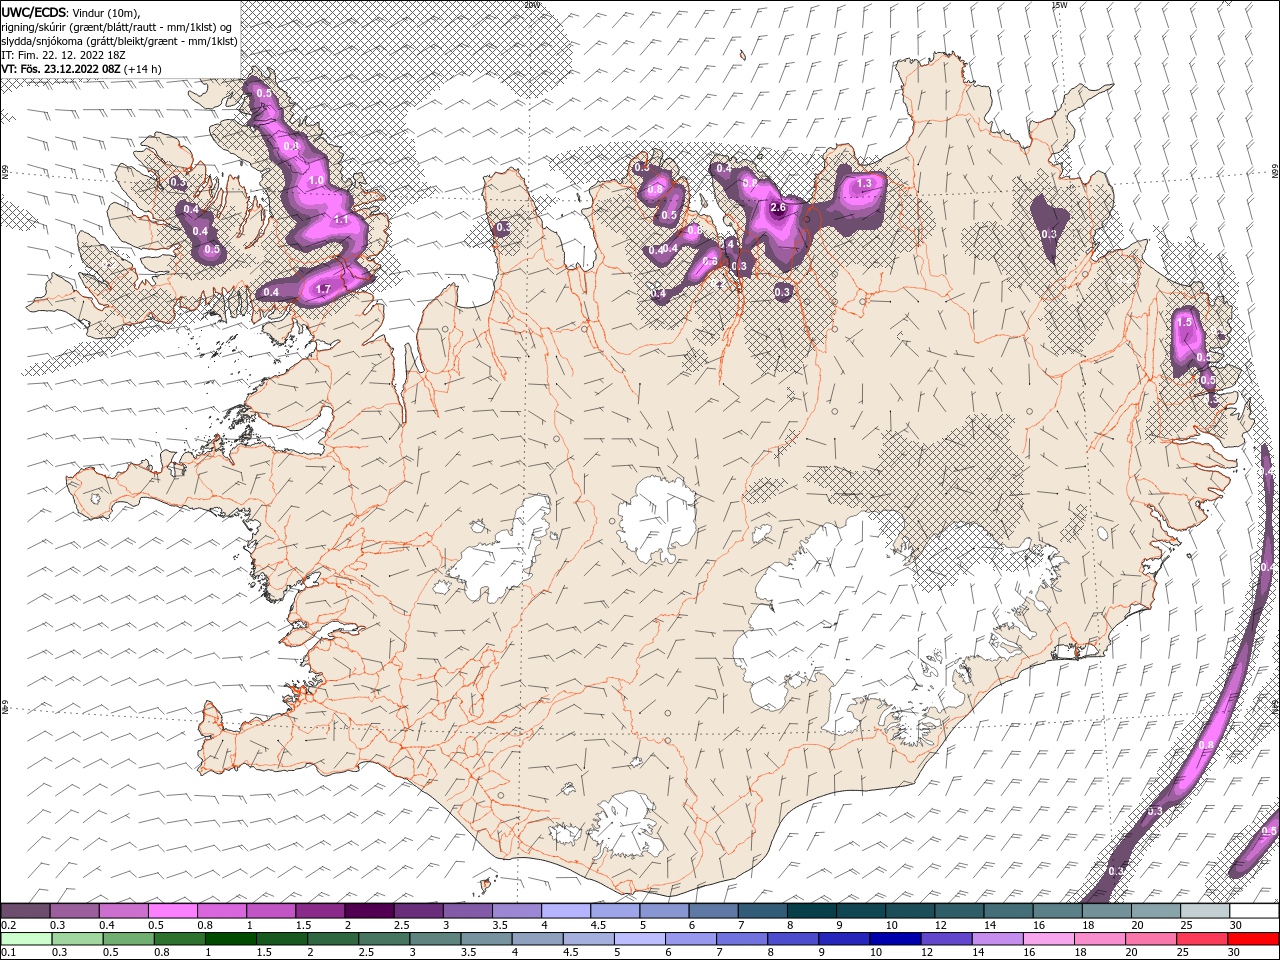Pick the darkest purple swatch in upper legend

(x=369, y=911)
